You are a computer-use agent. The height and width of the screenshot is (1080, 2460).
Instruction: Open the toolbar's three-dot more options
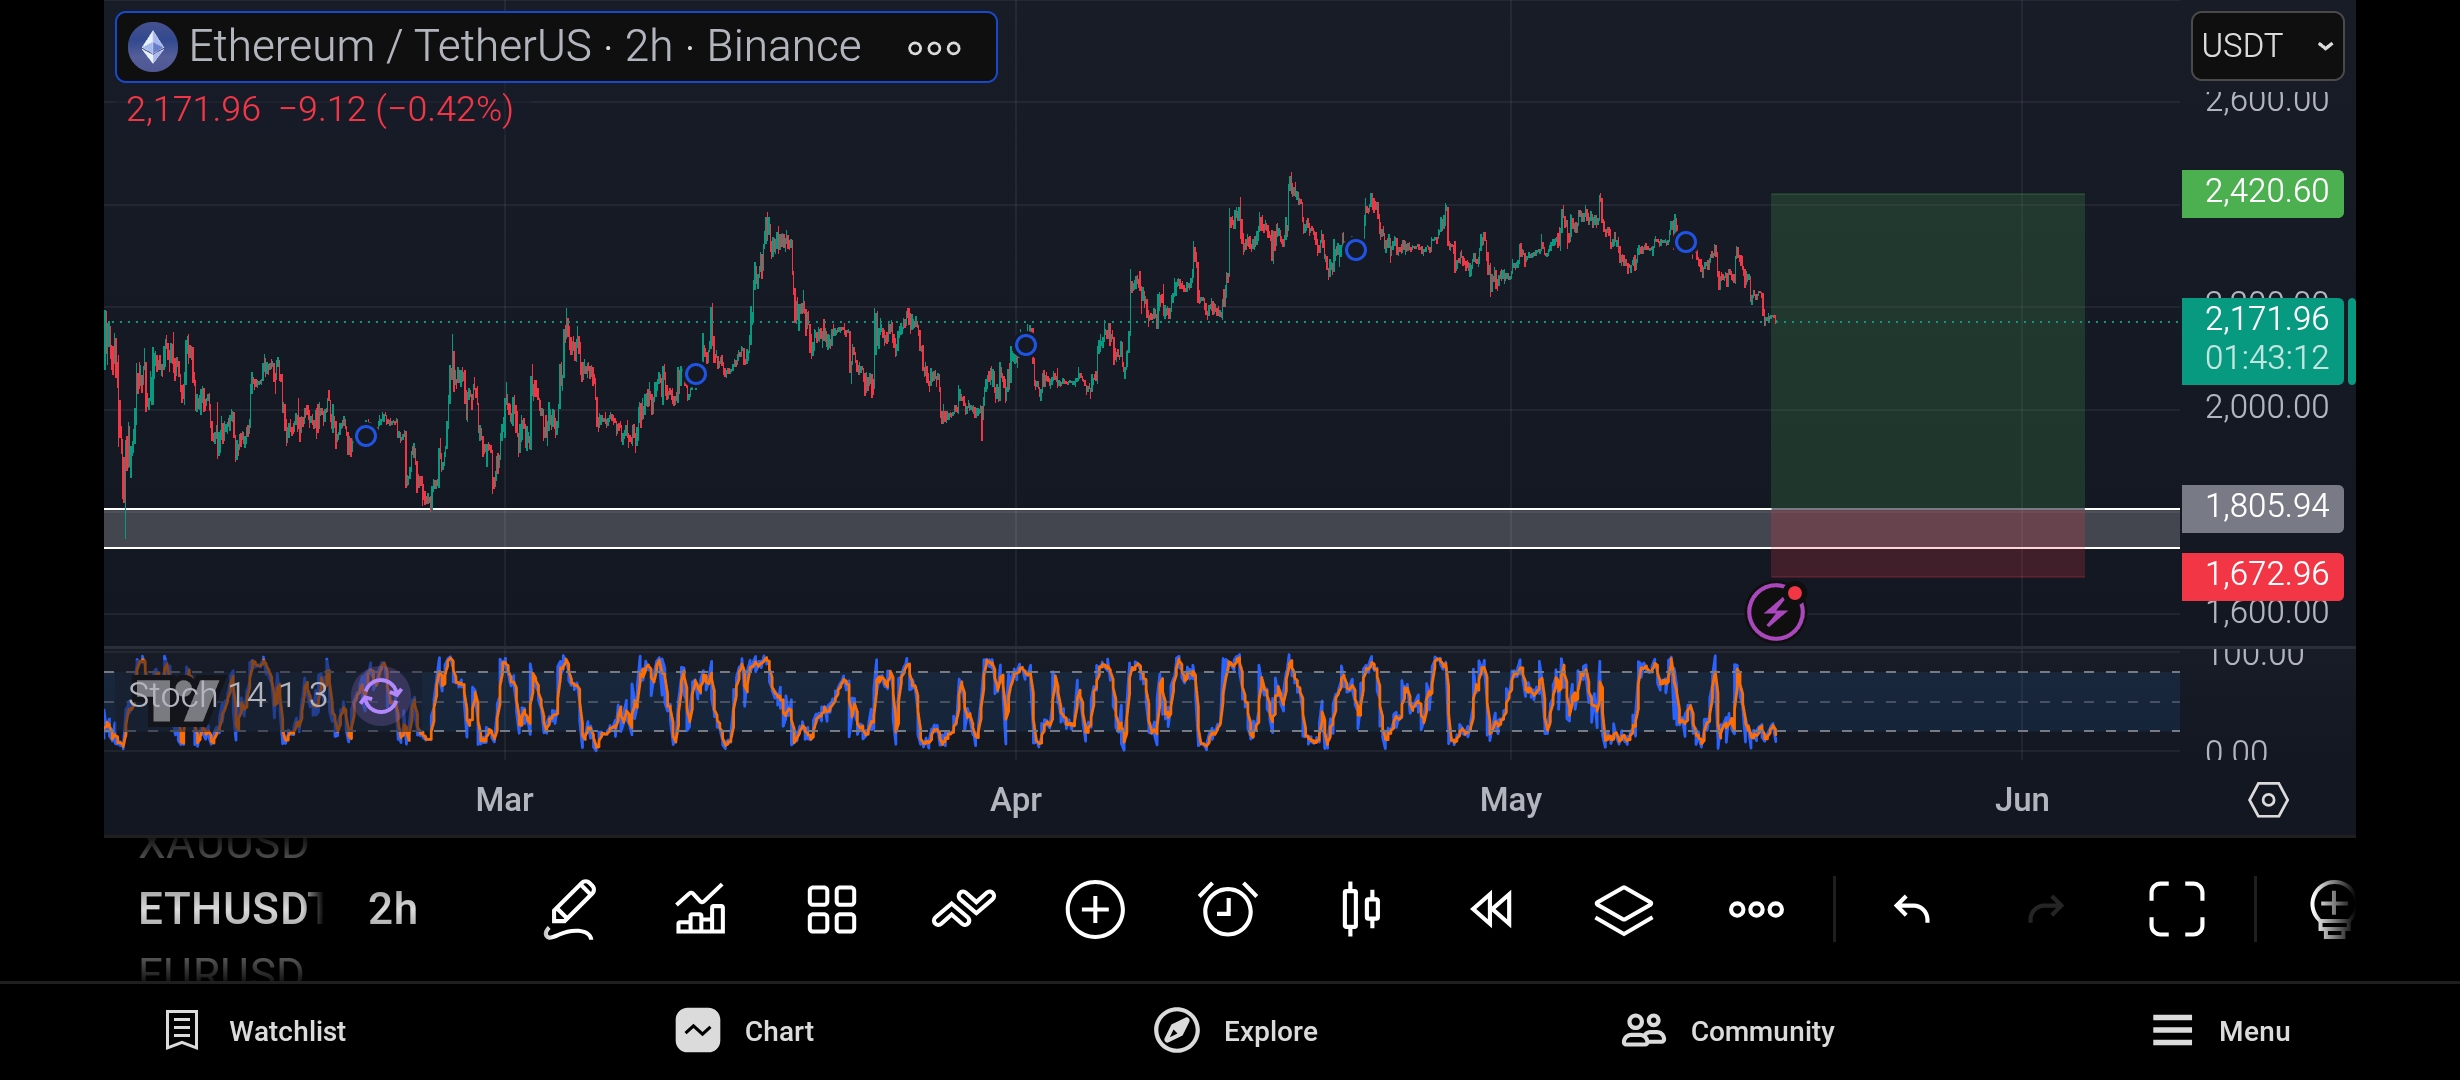1756,909
